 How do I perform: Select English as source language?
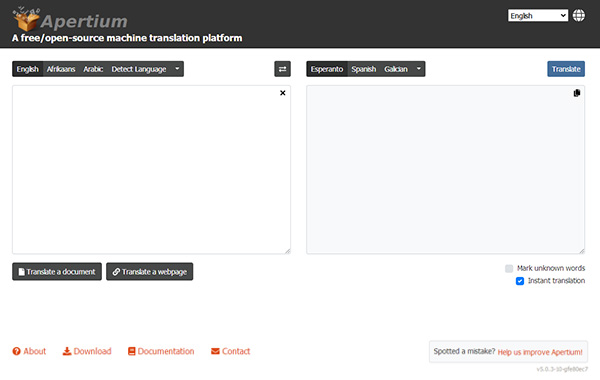(x=28, y=69)
